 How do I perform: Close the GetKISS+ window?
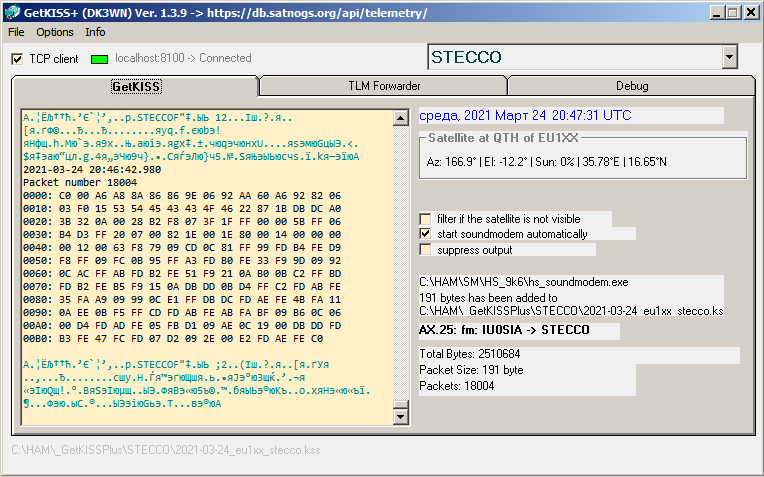click(x=751, y=13)
